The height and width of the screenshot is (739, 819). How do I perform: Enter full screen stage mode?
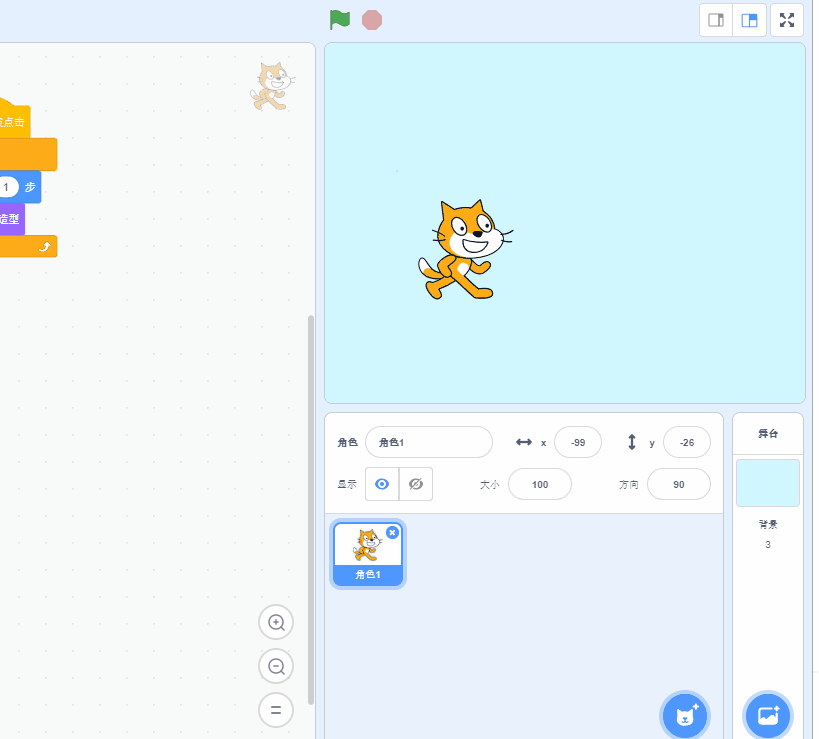click(787, 20)
